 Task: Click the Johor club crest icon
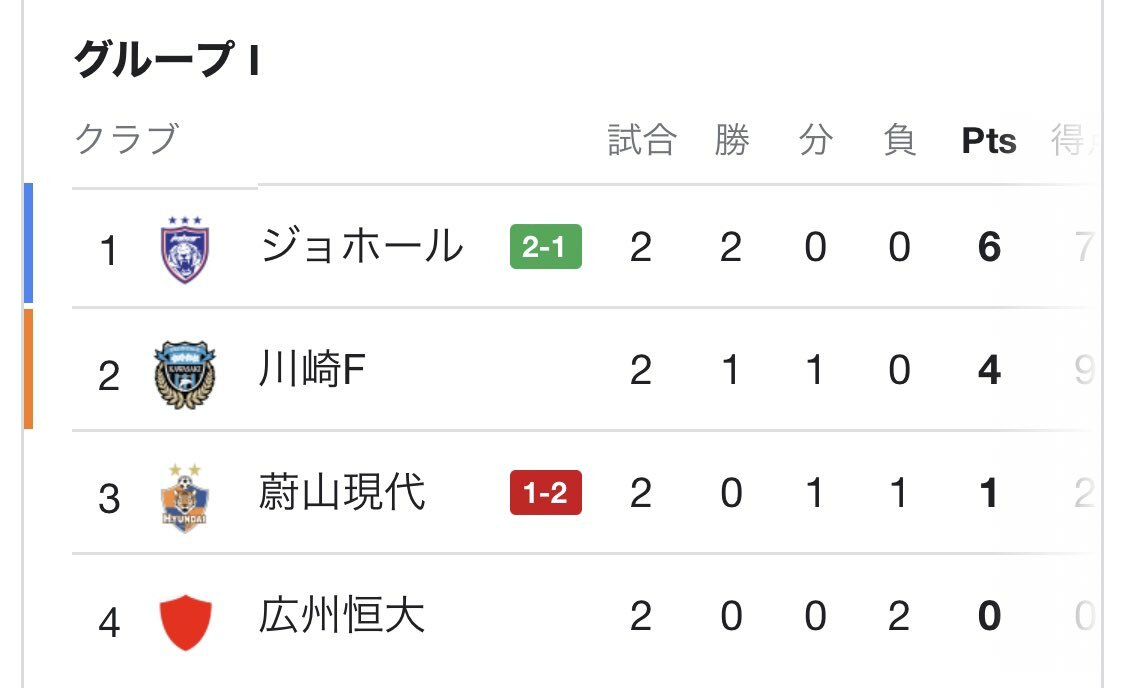(x=184, y=250)
